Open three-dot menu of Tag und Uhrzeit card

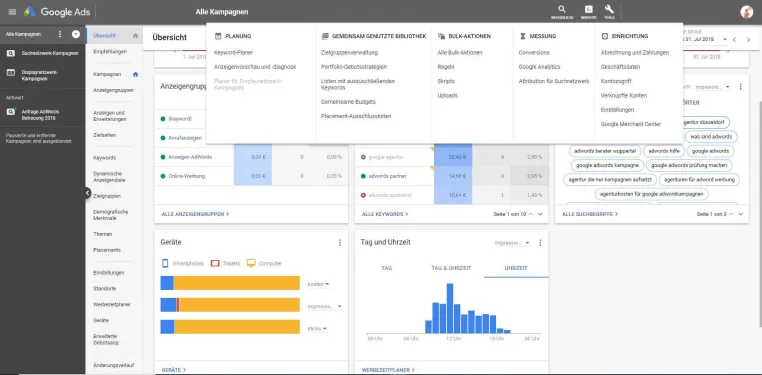point(540,242)
